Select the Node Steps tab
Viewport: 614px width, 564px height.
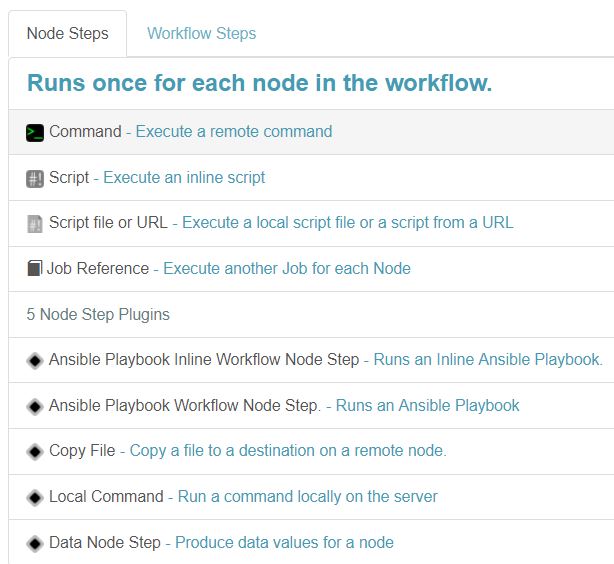pos(68,34)
